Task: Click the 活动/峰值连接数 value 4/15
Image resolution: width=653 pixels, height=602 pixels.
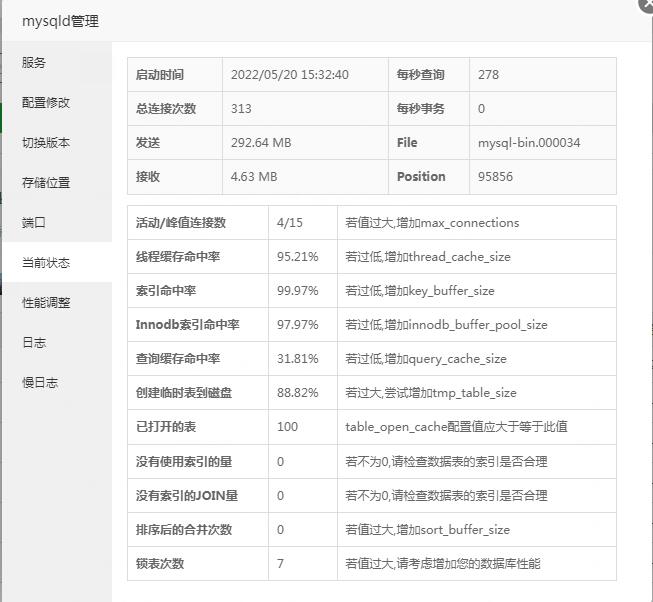Action: [x=290, y=223]
